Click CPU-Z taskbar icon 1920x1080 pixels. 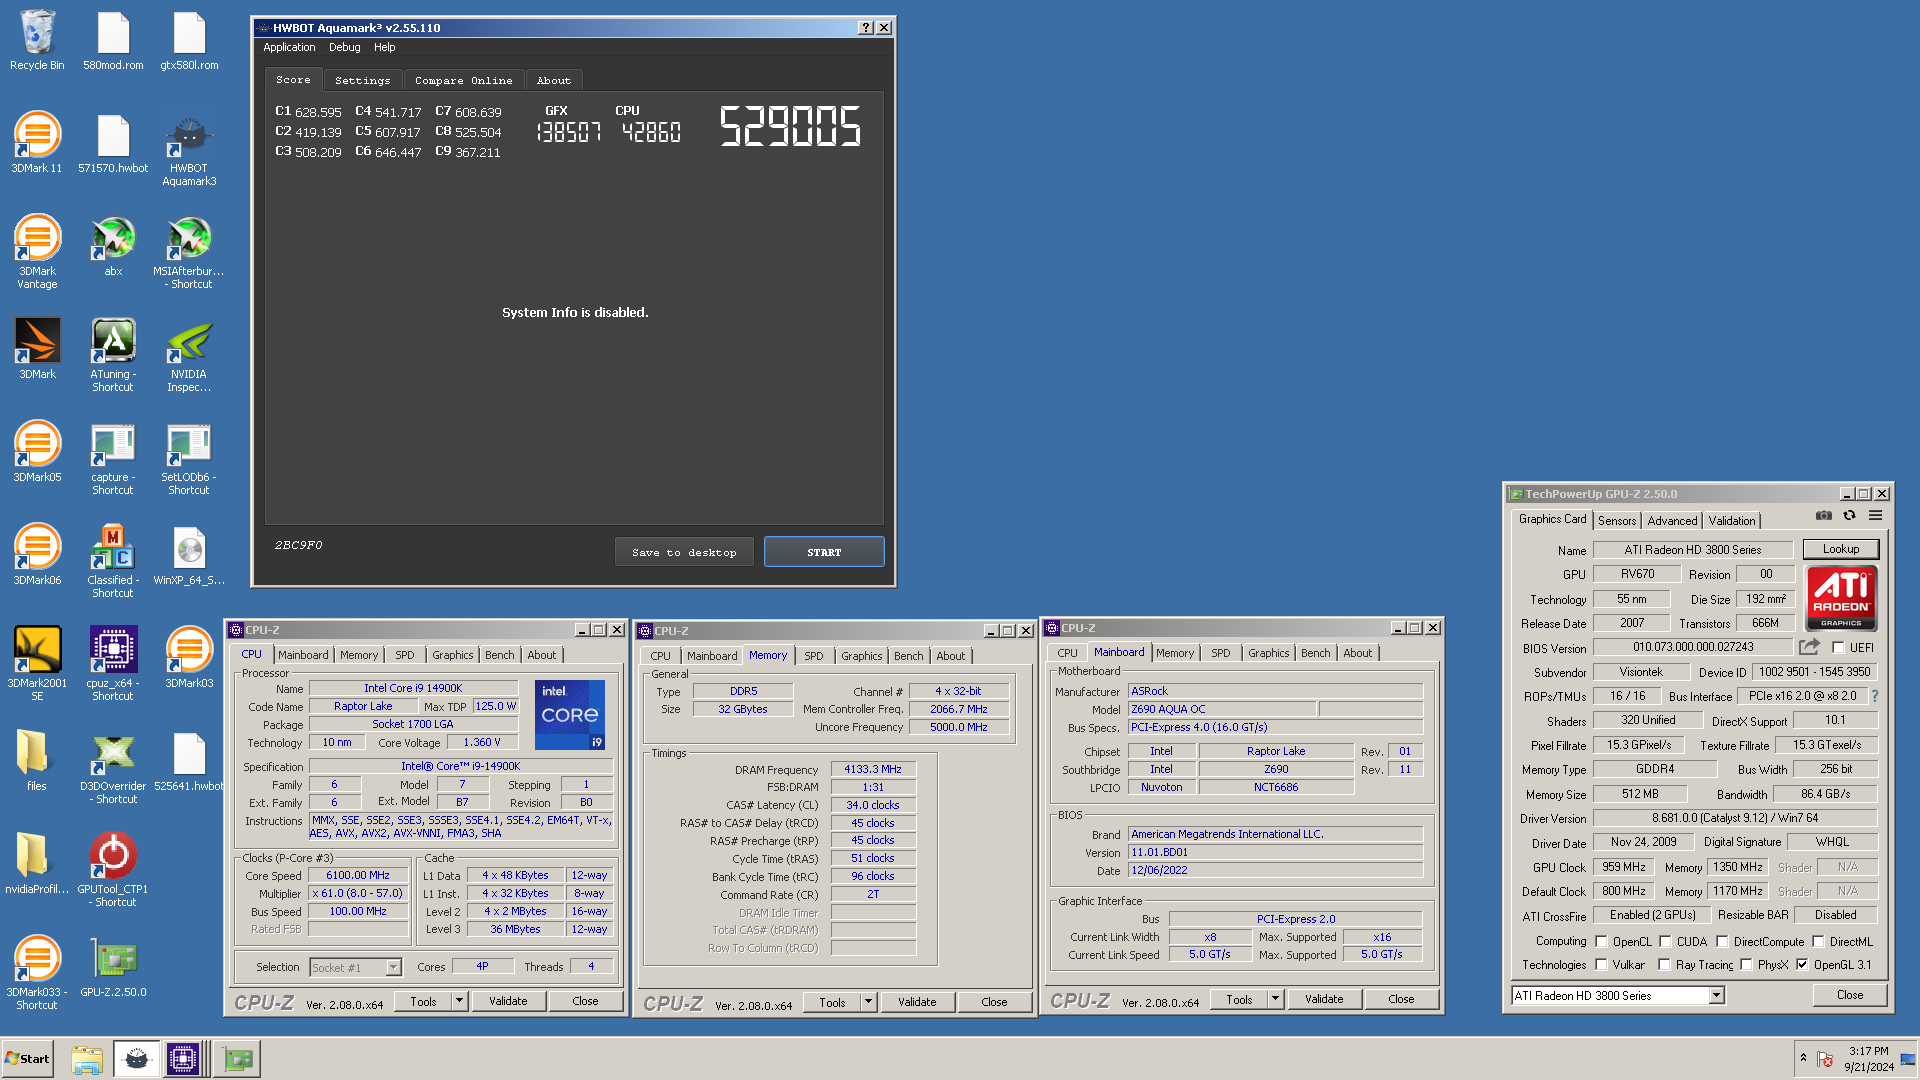[x=183, y=1059]
